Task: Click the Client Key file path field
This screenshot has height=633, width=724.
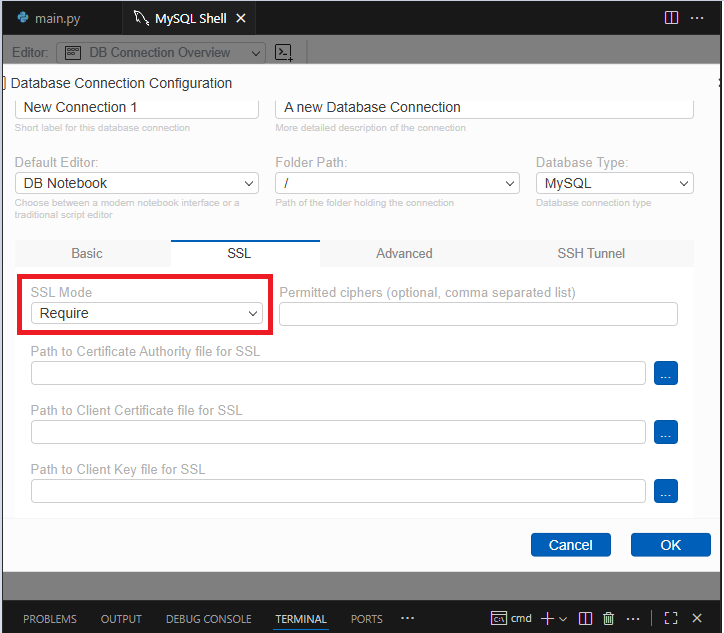Action: (x=338, y=491)
